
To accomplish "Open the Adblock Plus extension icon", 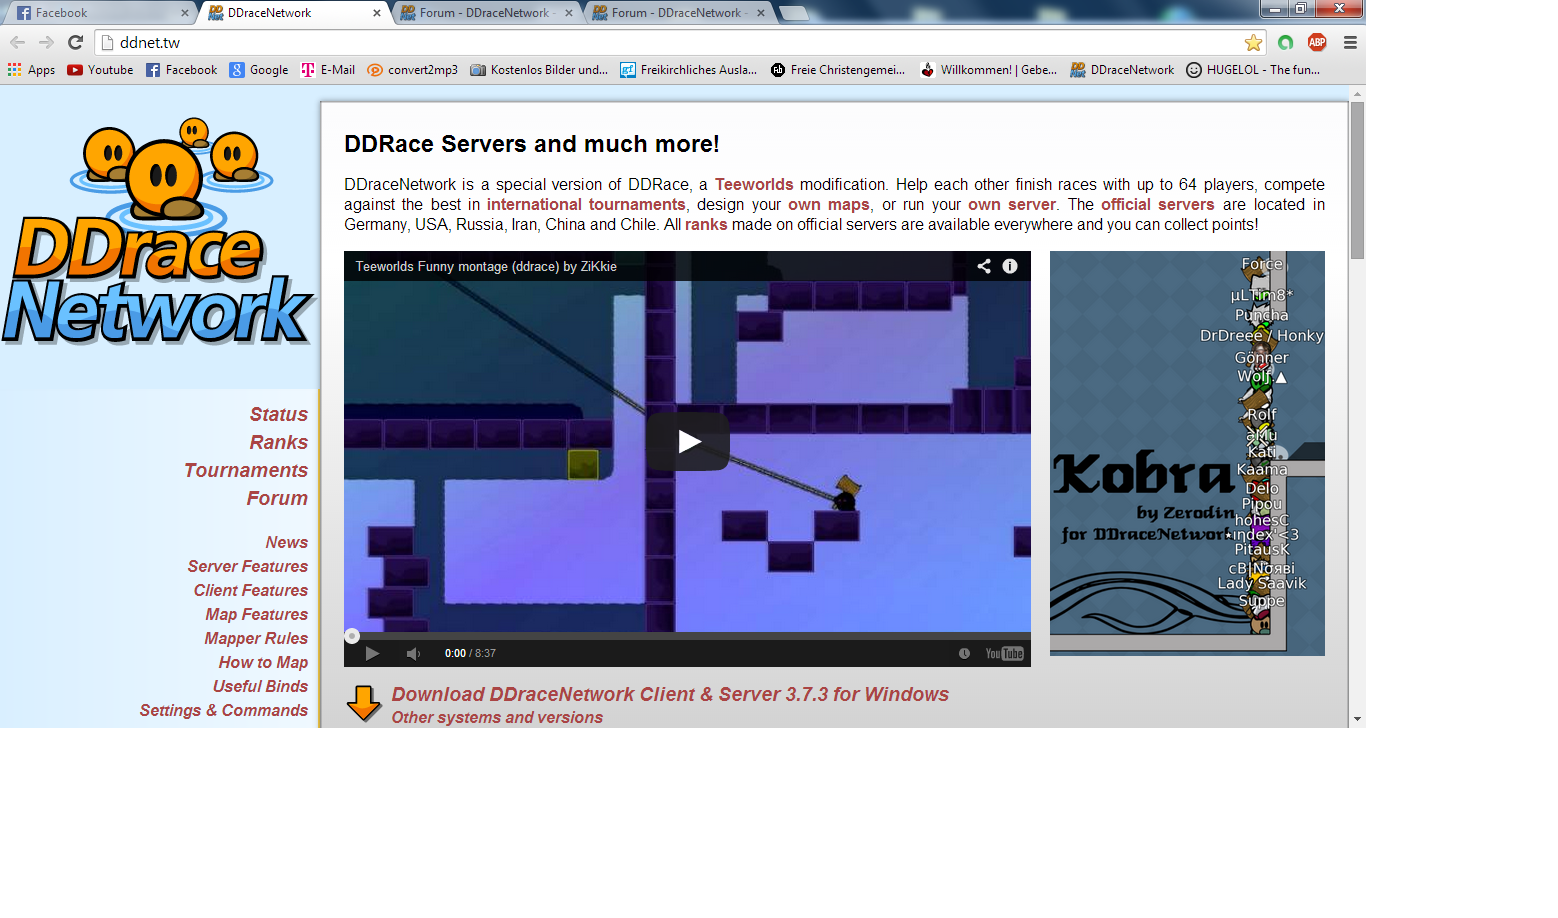I will tap(1316, 42).
